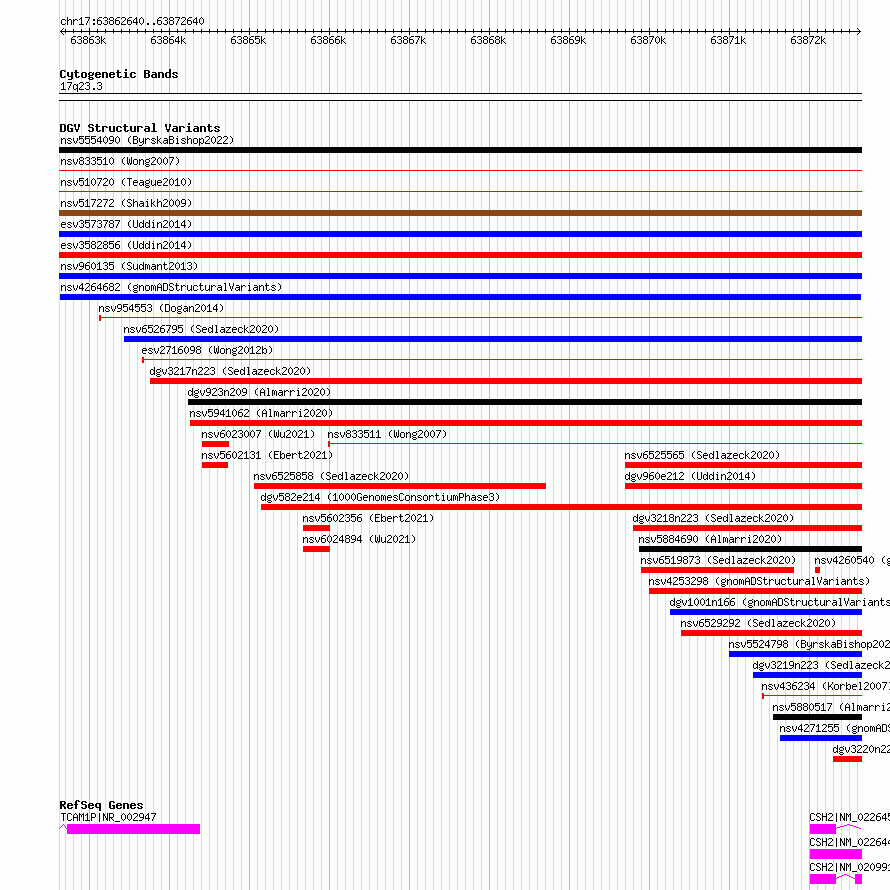Viewport: 890px width, 890px height.
Task: Click the blue dgv1001n166 variant bar
Action: coord(766,612)
